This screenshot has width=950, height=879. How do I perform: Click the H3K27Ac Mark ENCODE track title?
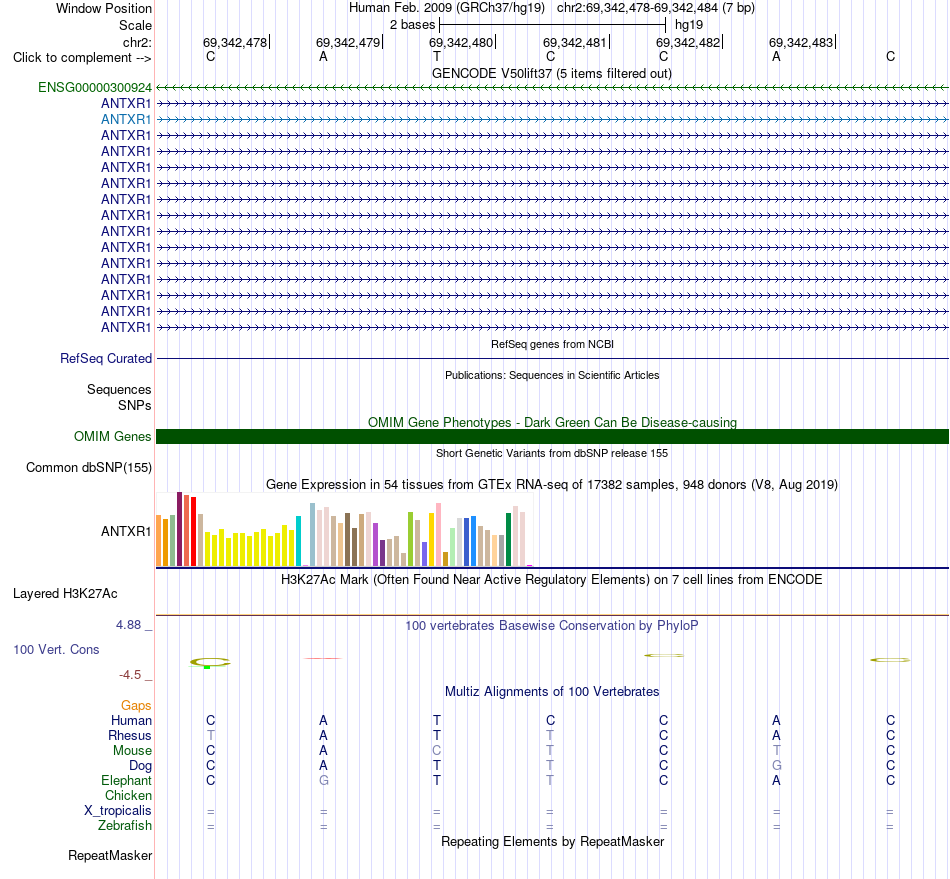point(551,579)
